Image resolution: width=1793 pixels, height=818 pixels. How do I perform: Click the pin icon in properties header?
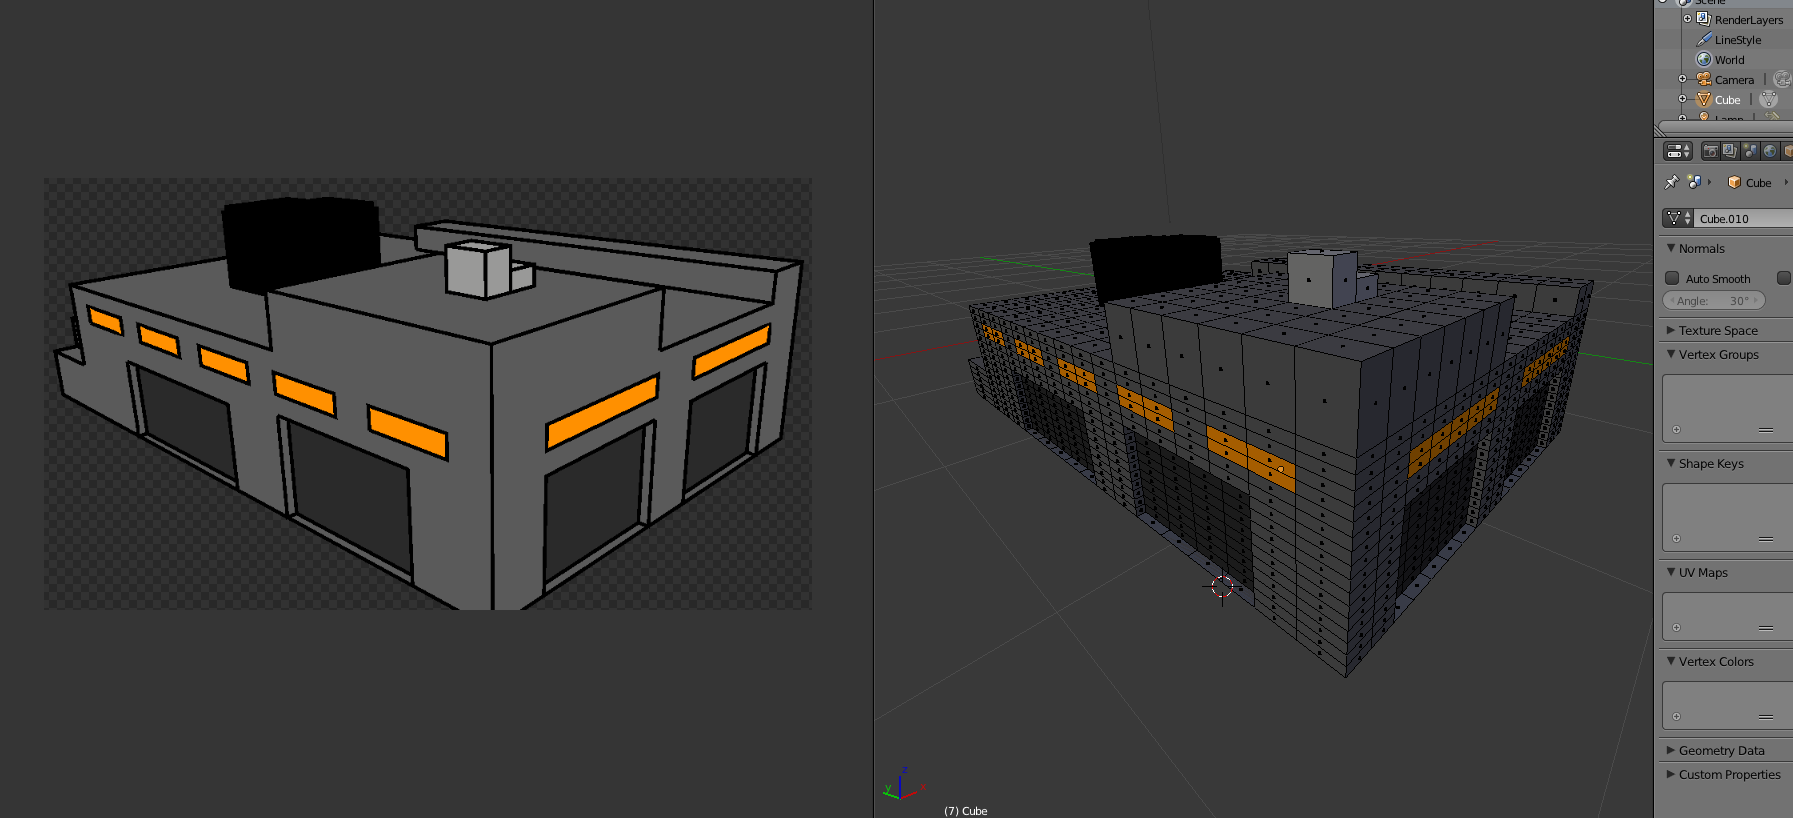1671,182
